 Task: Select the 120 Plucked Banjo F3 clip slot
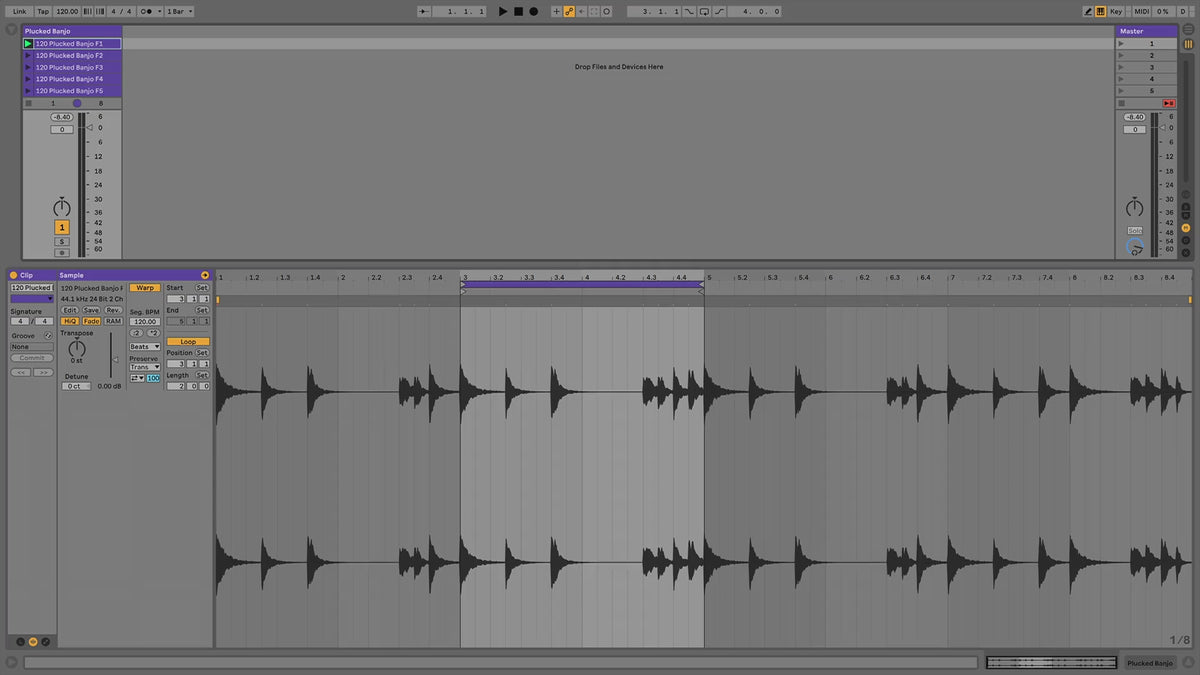72,67
